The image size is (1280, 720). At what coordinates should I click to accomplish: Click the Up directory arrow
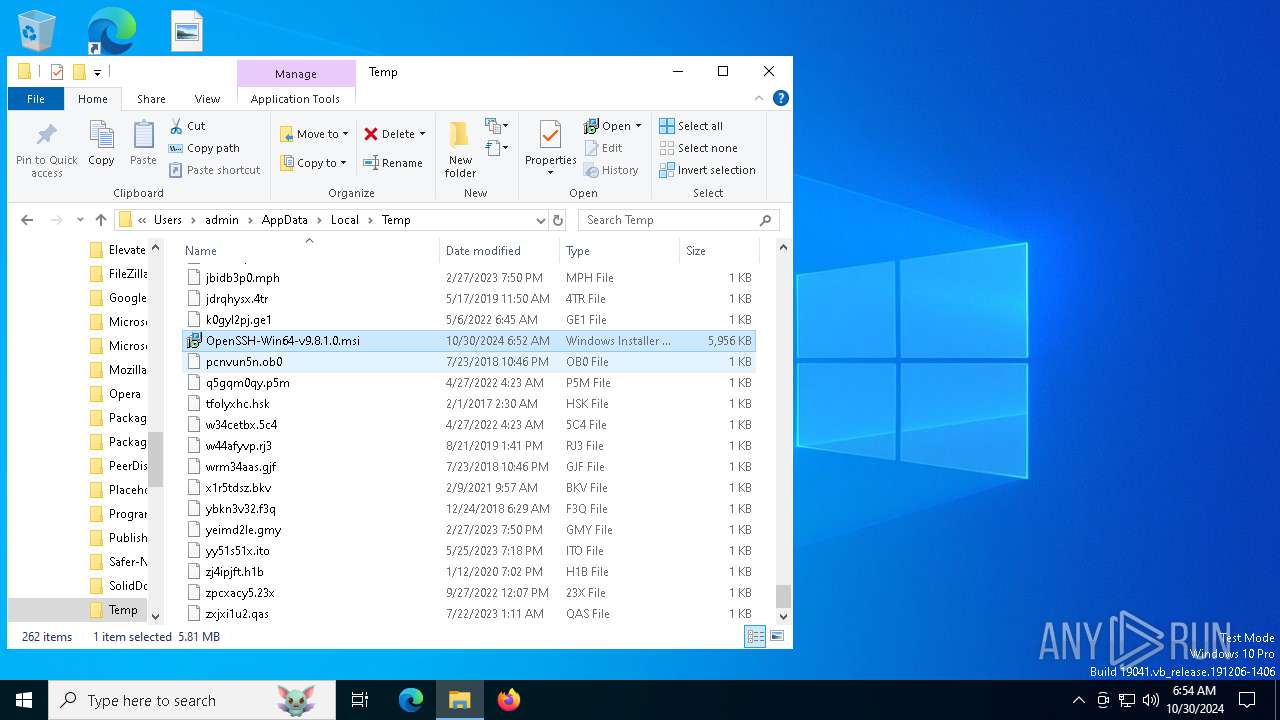tap(100, 220)
